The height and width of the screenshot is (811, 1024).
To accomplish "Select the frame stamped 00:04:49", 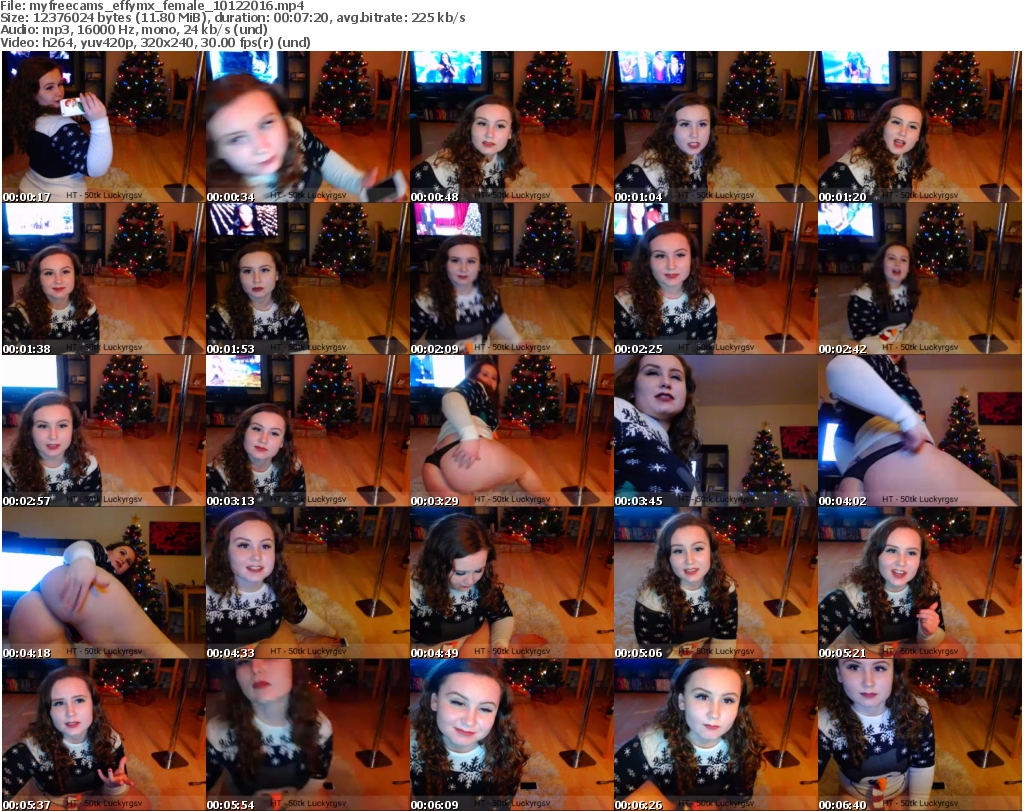I will tap(511, 583).
